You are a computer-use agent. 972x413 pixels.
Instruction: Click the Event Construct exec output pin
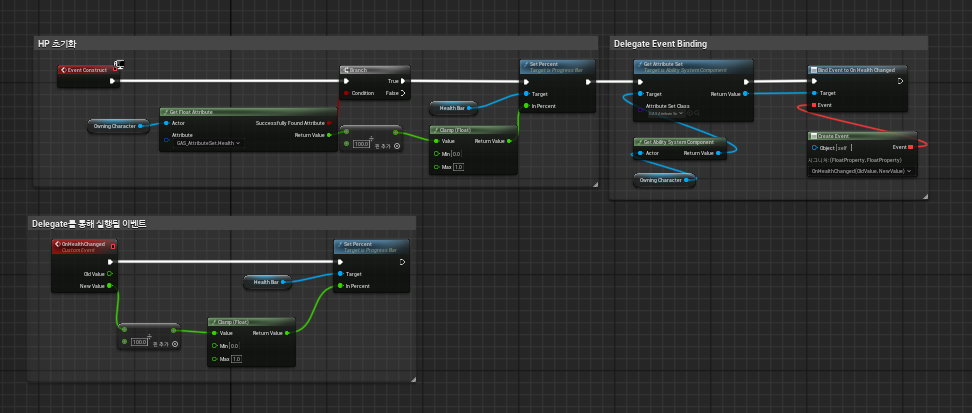(112, 81)
